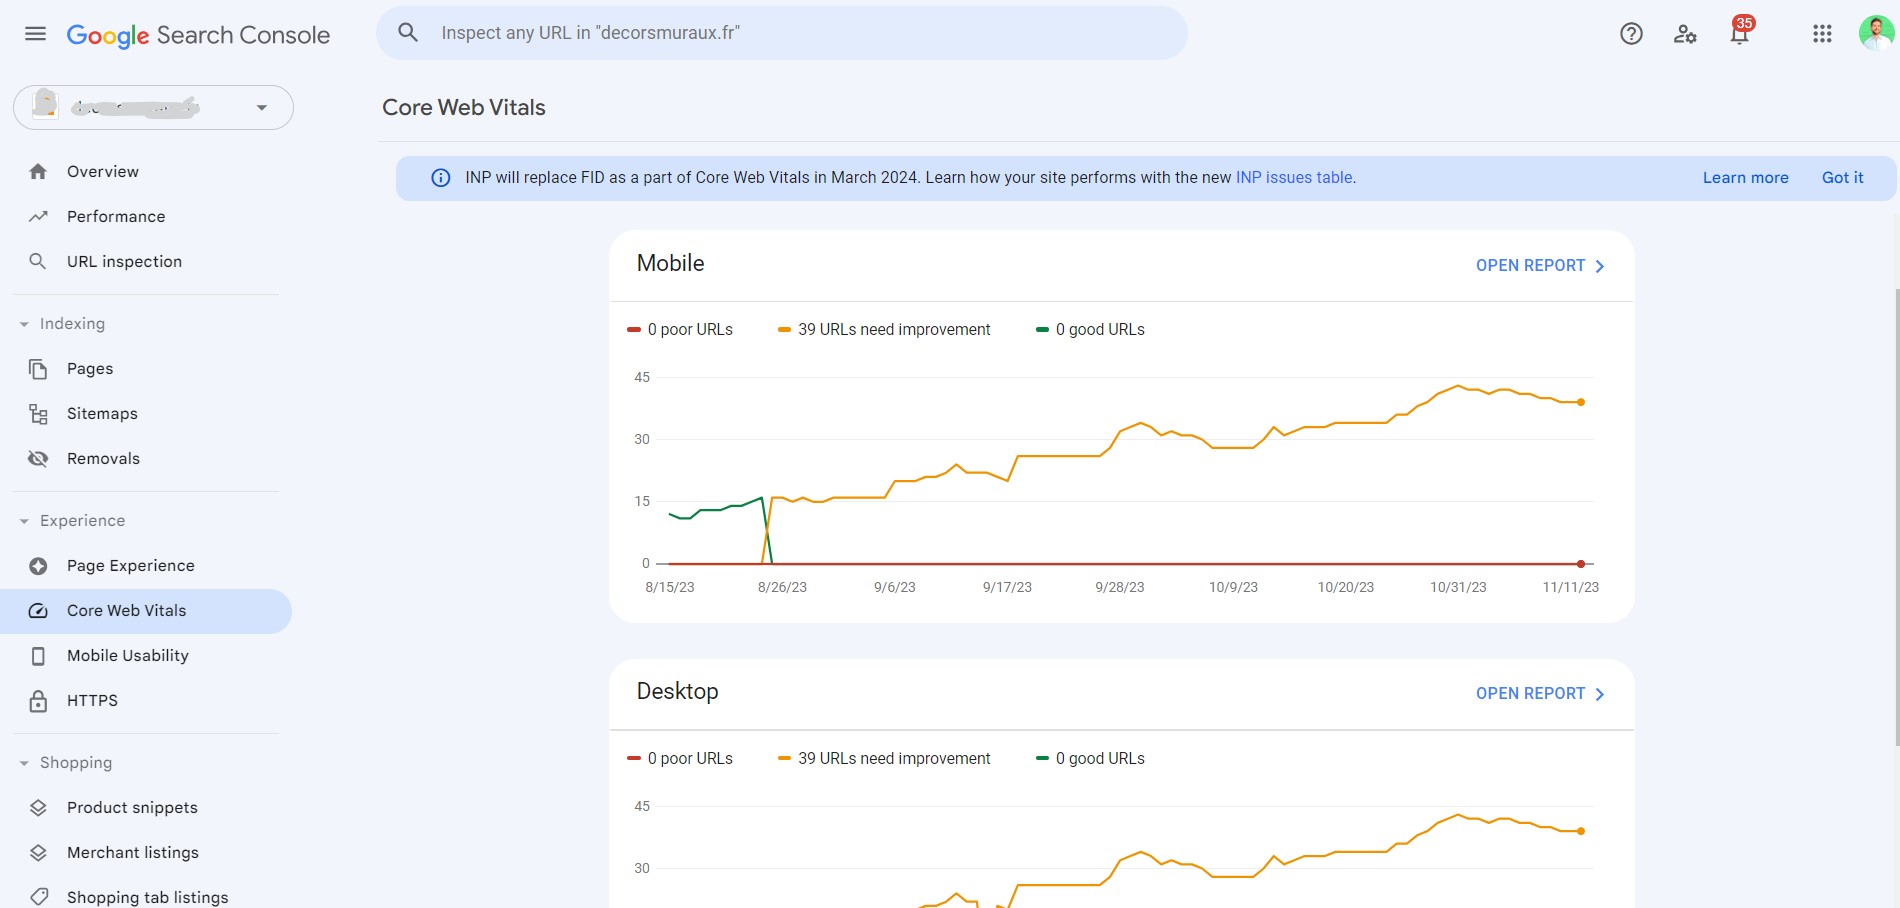Image resolution: width=1900 pixels, height=908 pixels.
Task: Select Merchant listings in the sidebar
Action: (x=133, y=852)
